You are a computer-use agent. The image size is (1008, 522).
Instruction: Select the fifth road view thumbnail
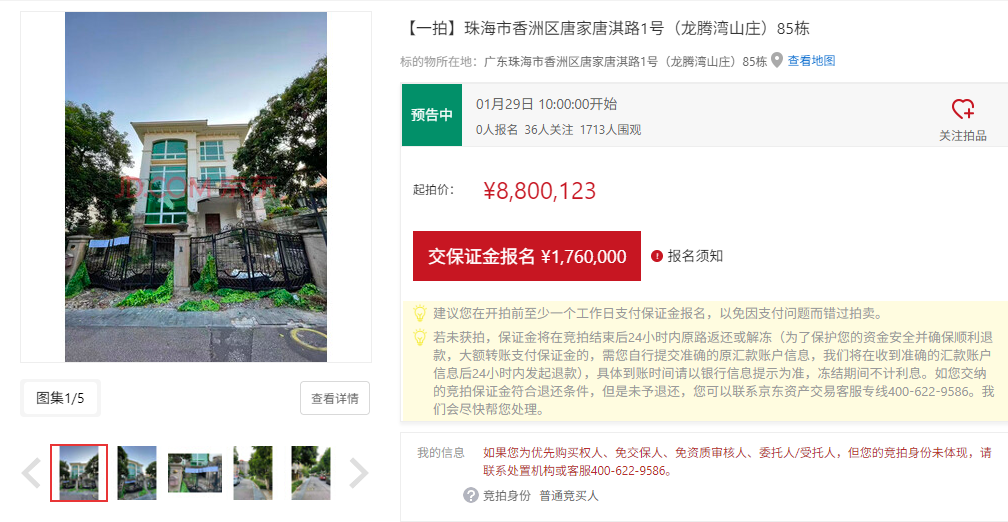coord(310,473)
